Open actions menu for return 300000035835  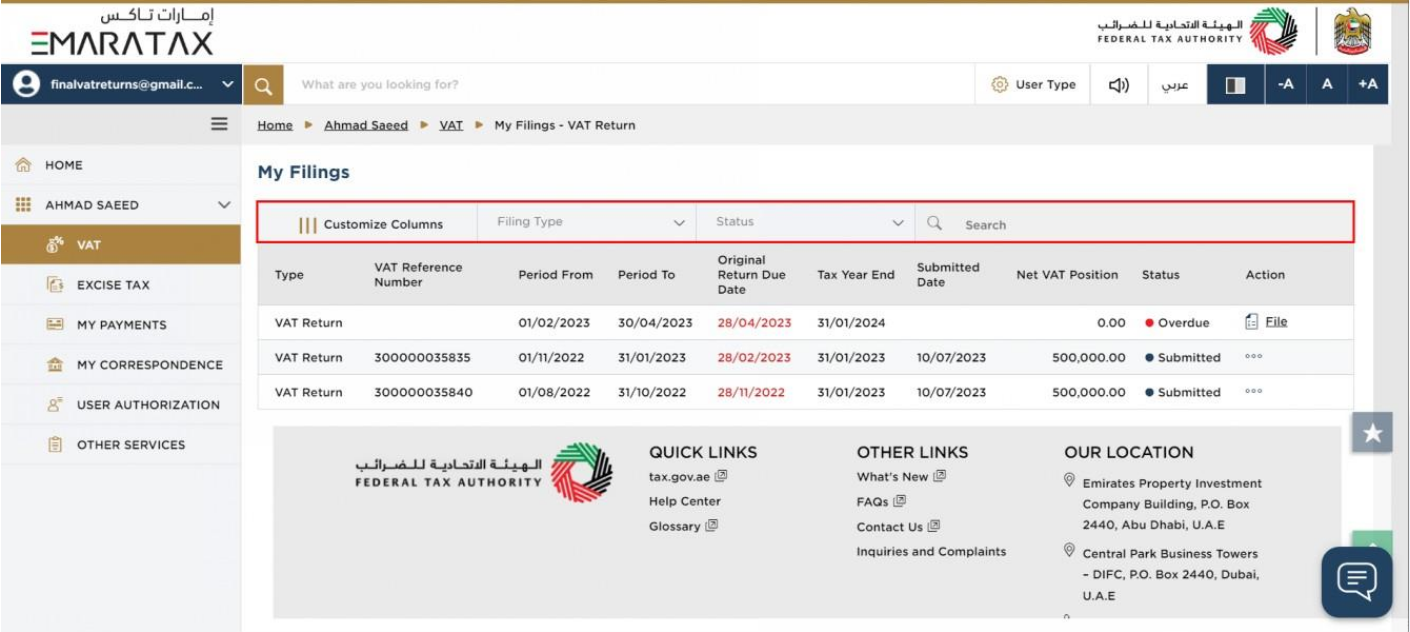coord(1254,357)
